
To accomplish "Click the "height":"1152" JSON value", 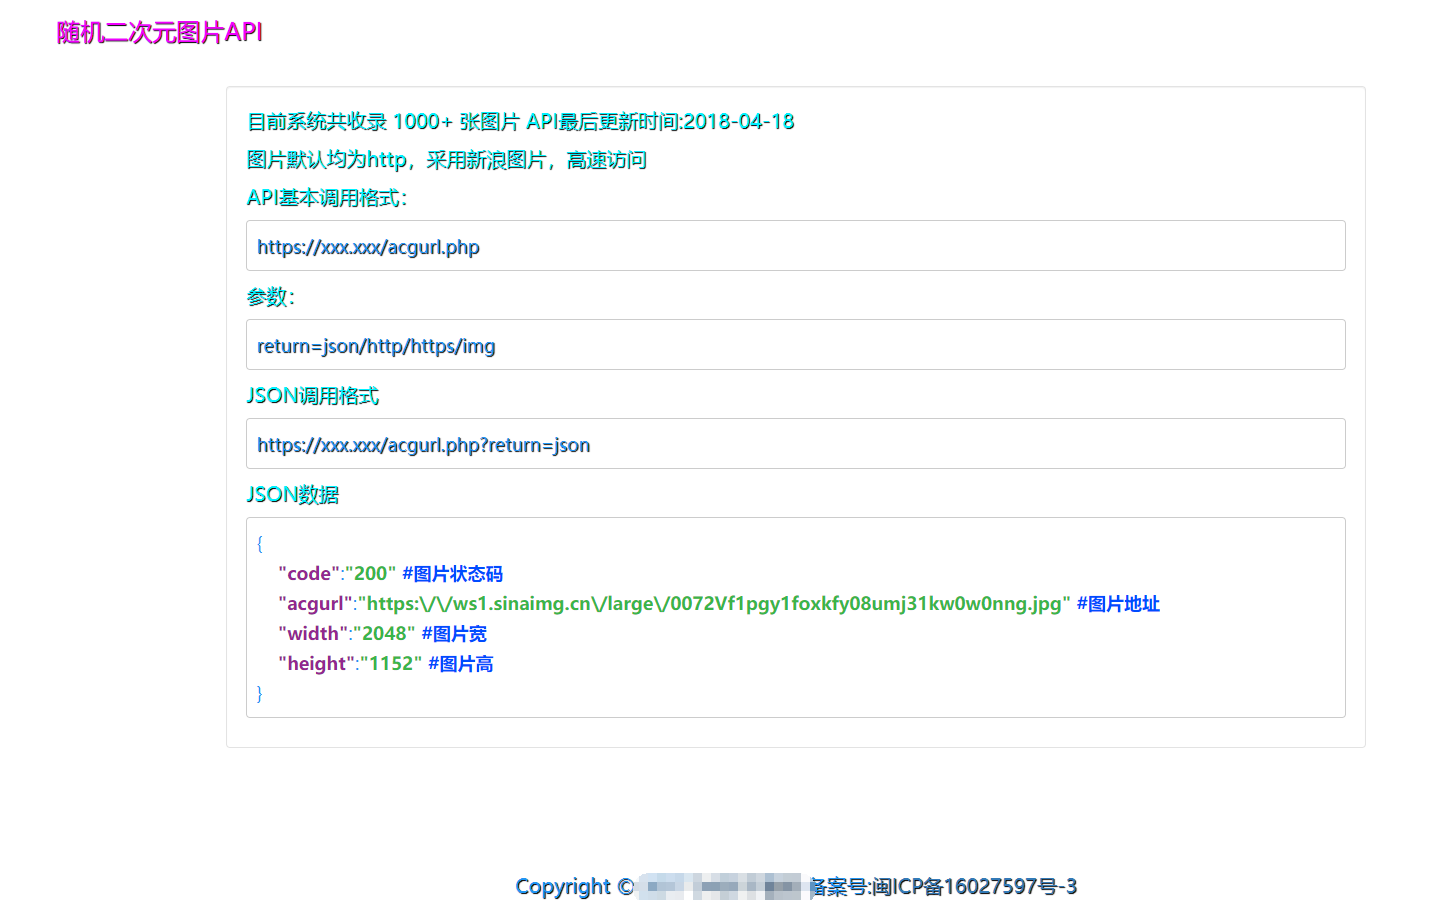I will [x=348, y=663].
